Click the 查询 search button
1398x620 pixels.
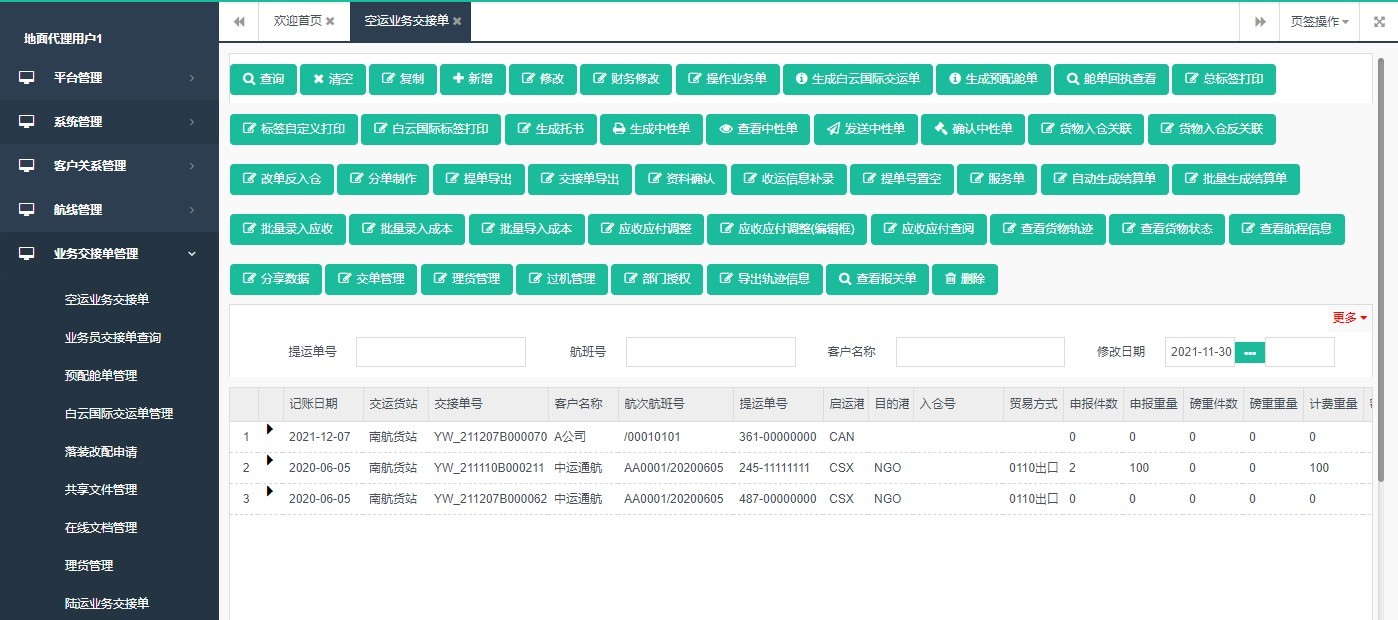tap(263, 79)
